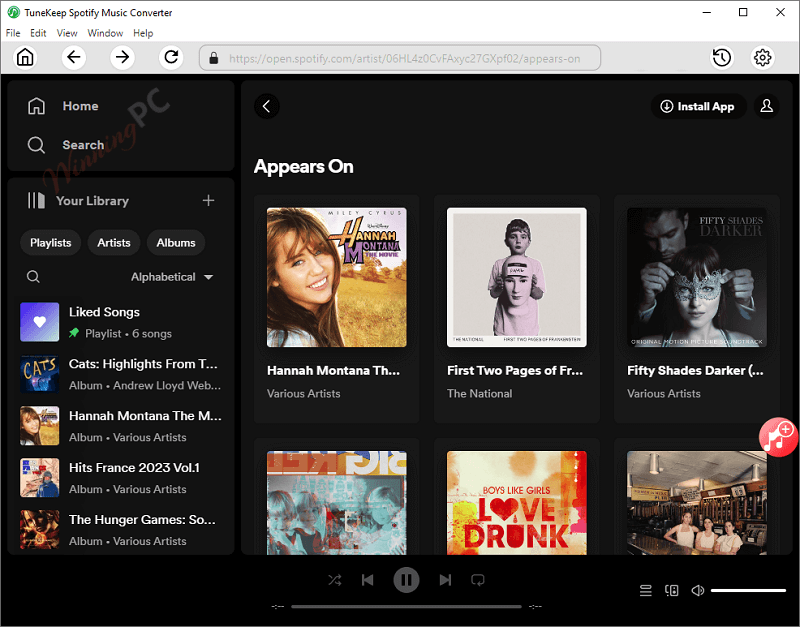Click the plus icon in Your Library
The width and height of the screenshot is (800, 627).
(208, 200)
